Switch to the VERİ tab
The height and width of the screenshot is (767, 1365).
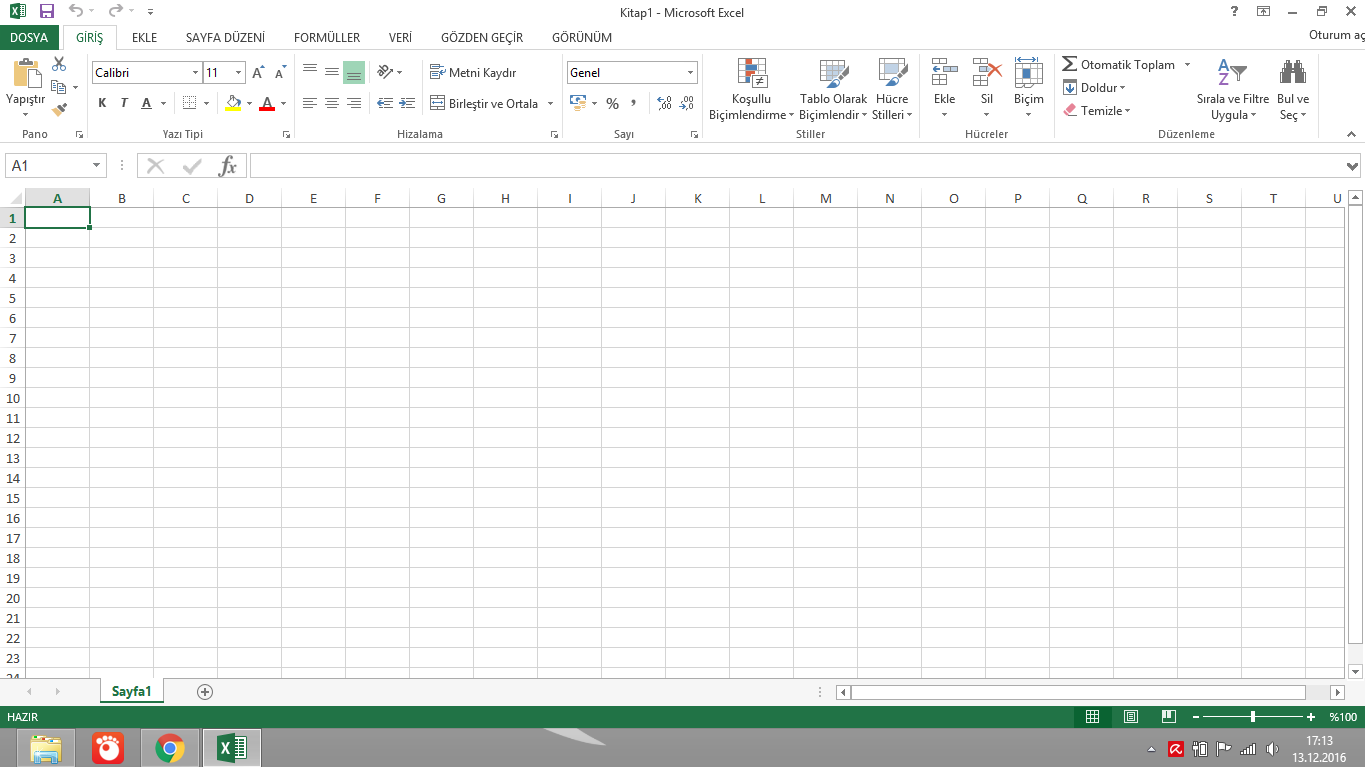click(401, 37)
